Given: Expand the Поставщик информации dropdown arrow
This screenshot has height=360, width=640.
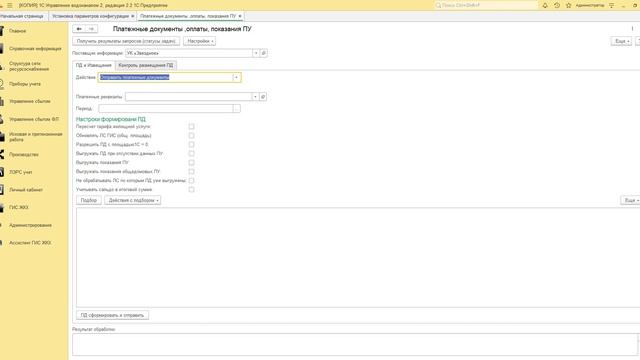Looking at the screenshot, I should click(x=256, y=53).
